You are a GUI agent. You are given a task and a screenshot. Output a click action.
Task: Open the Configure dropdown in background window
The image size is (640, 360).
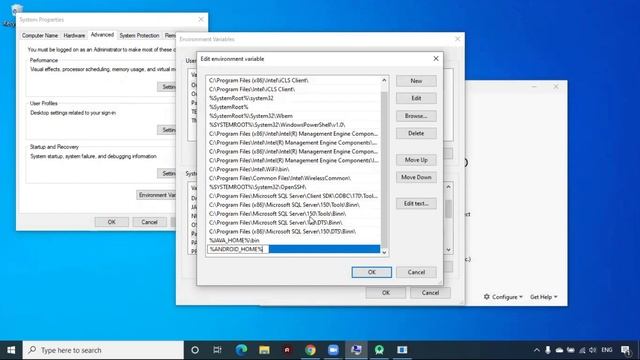(x=503, y=297)
